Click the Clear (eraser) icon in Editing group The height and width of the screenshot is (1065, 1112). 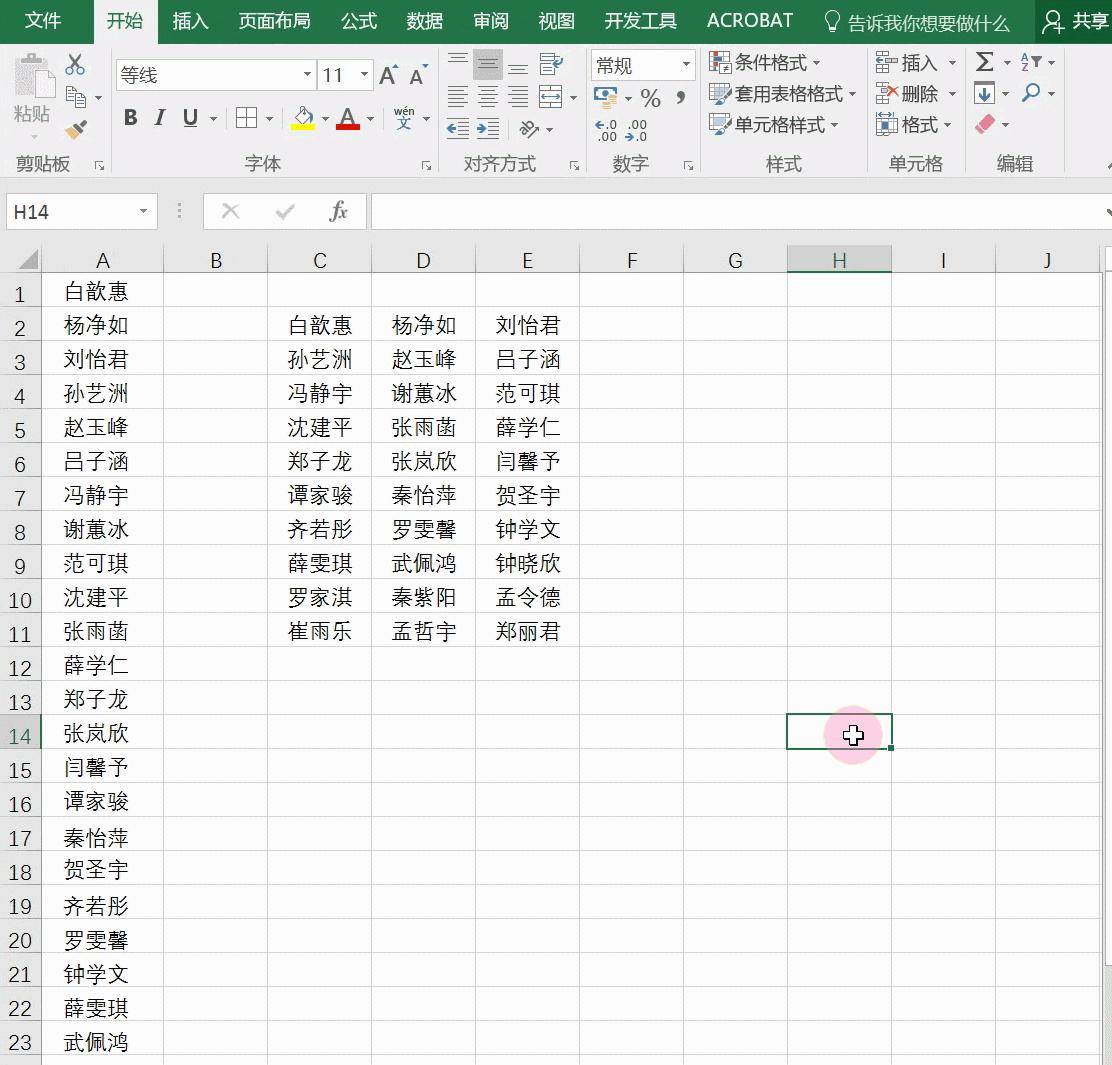click(x=985, y=124)
